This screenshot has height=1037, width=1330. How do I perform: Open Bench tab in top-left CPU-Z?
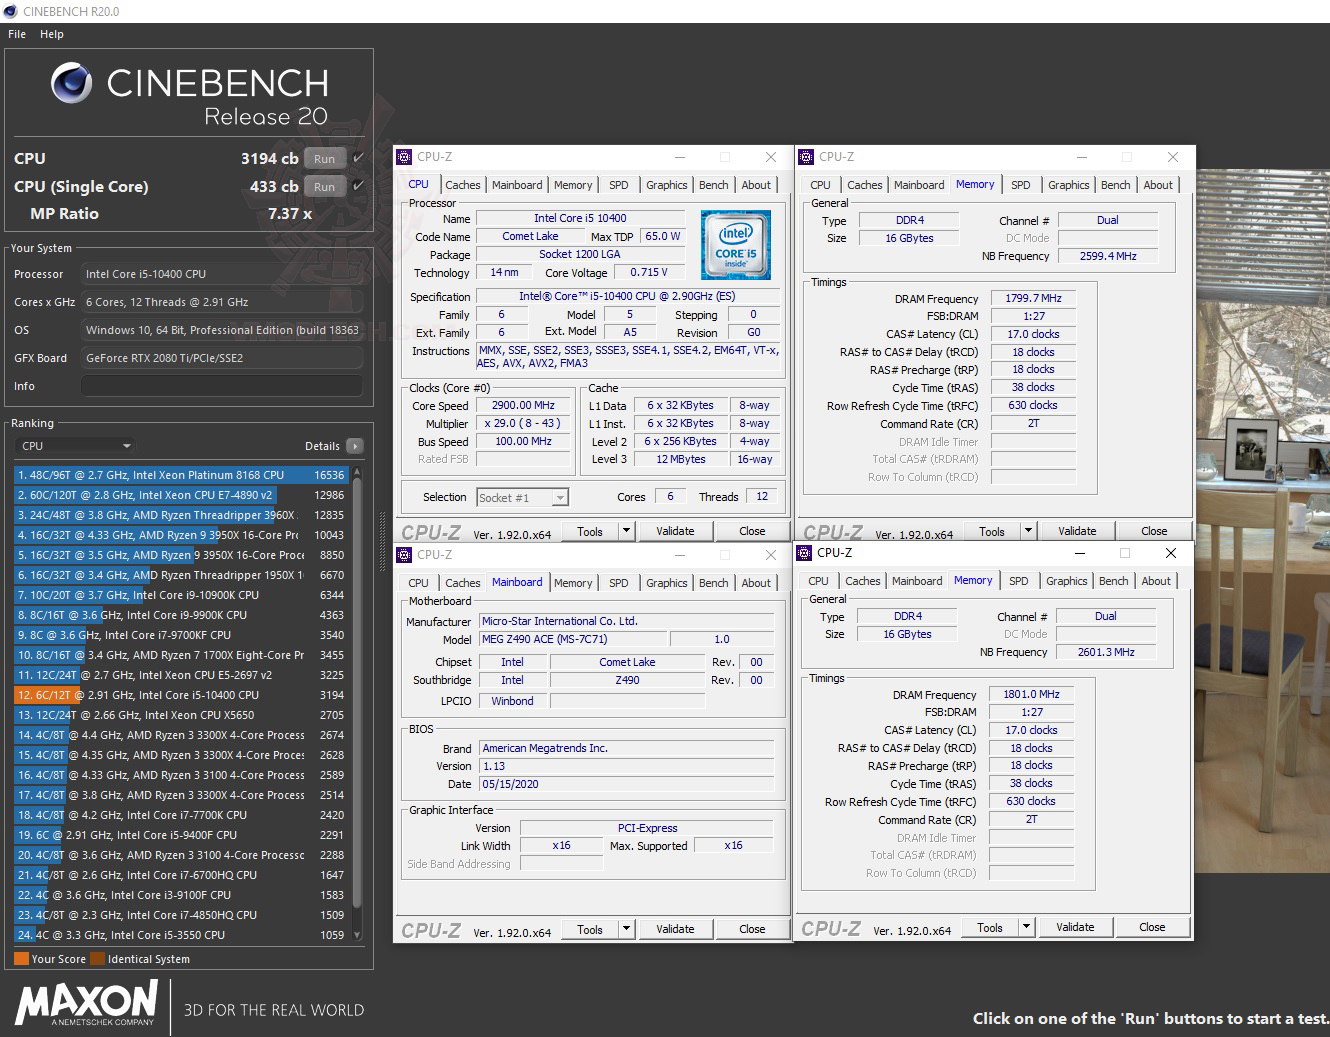(714, 185)
